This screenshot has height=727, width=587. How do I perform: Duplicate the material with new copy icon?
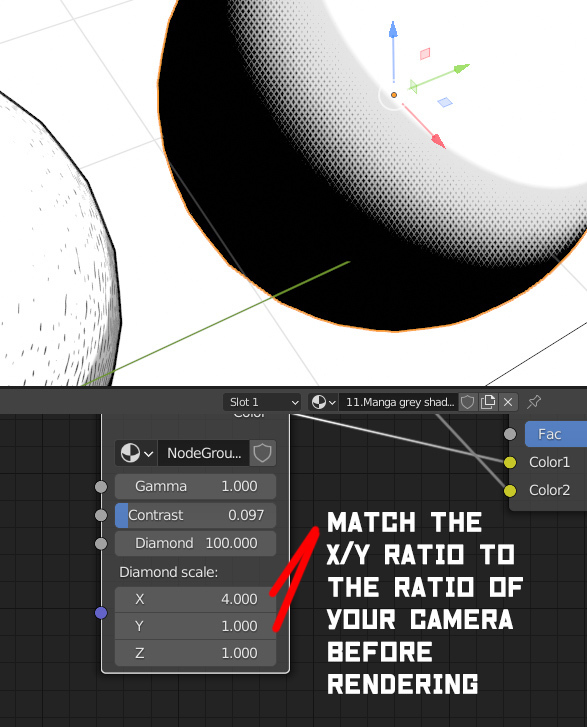click(488, 402)
